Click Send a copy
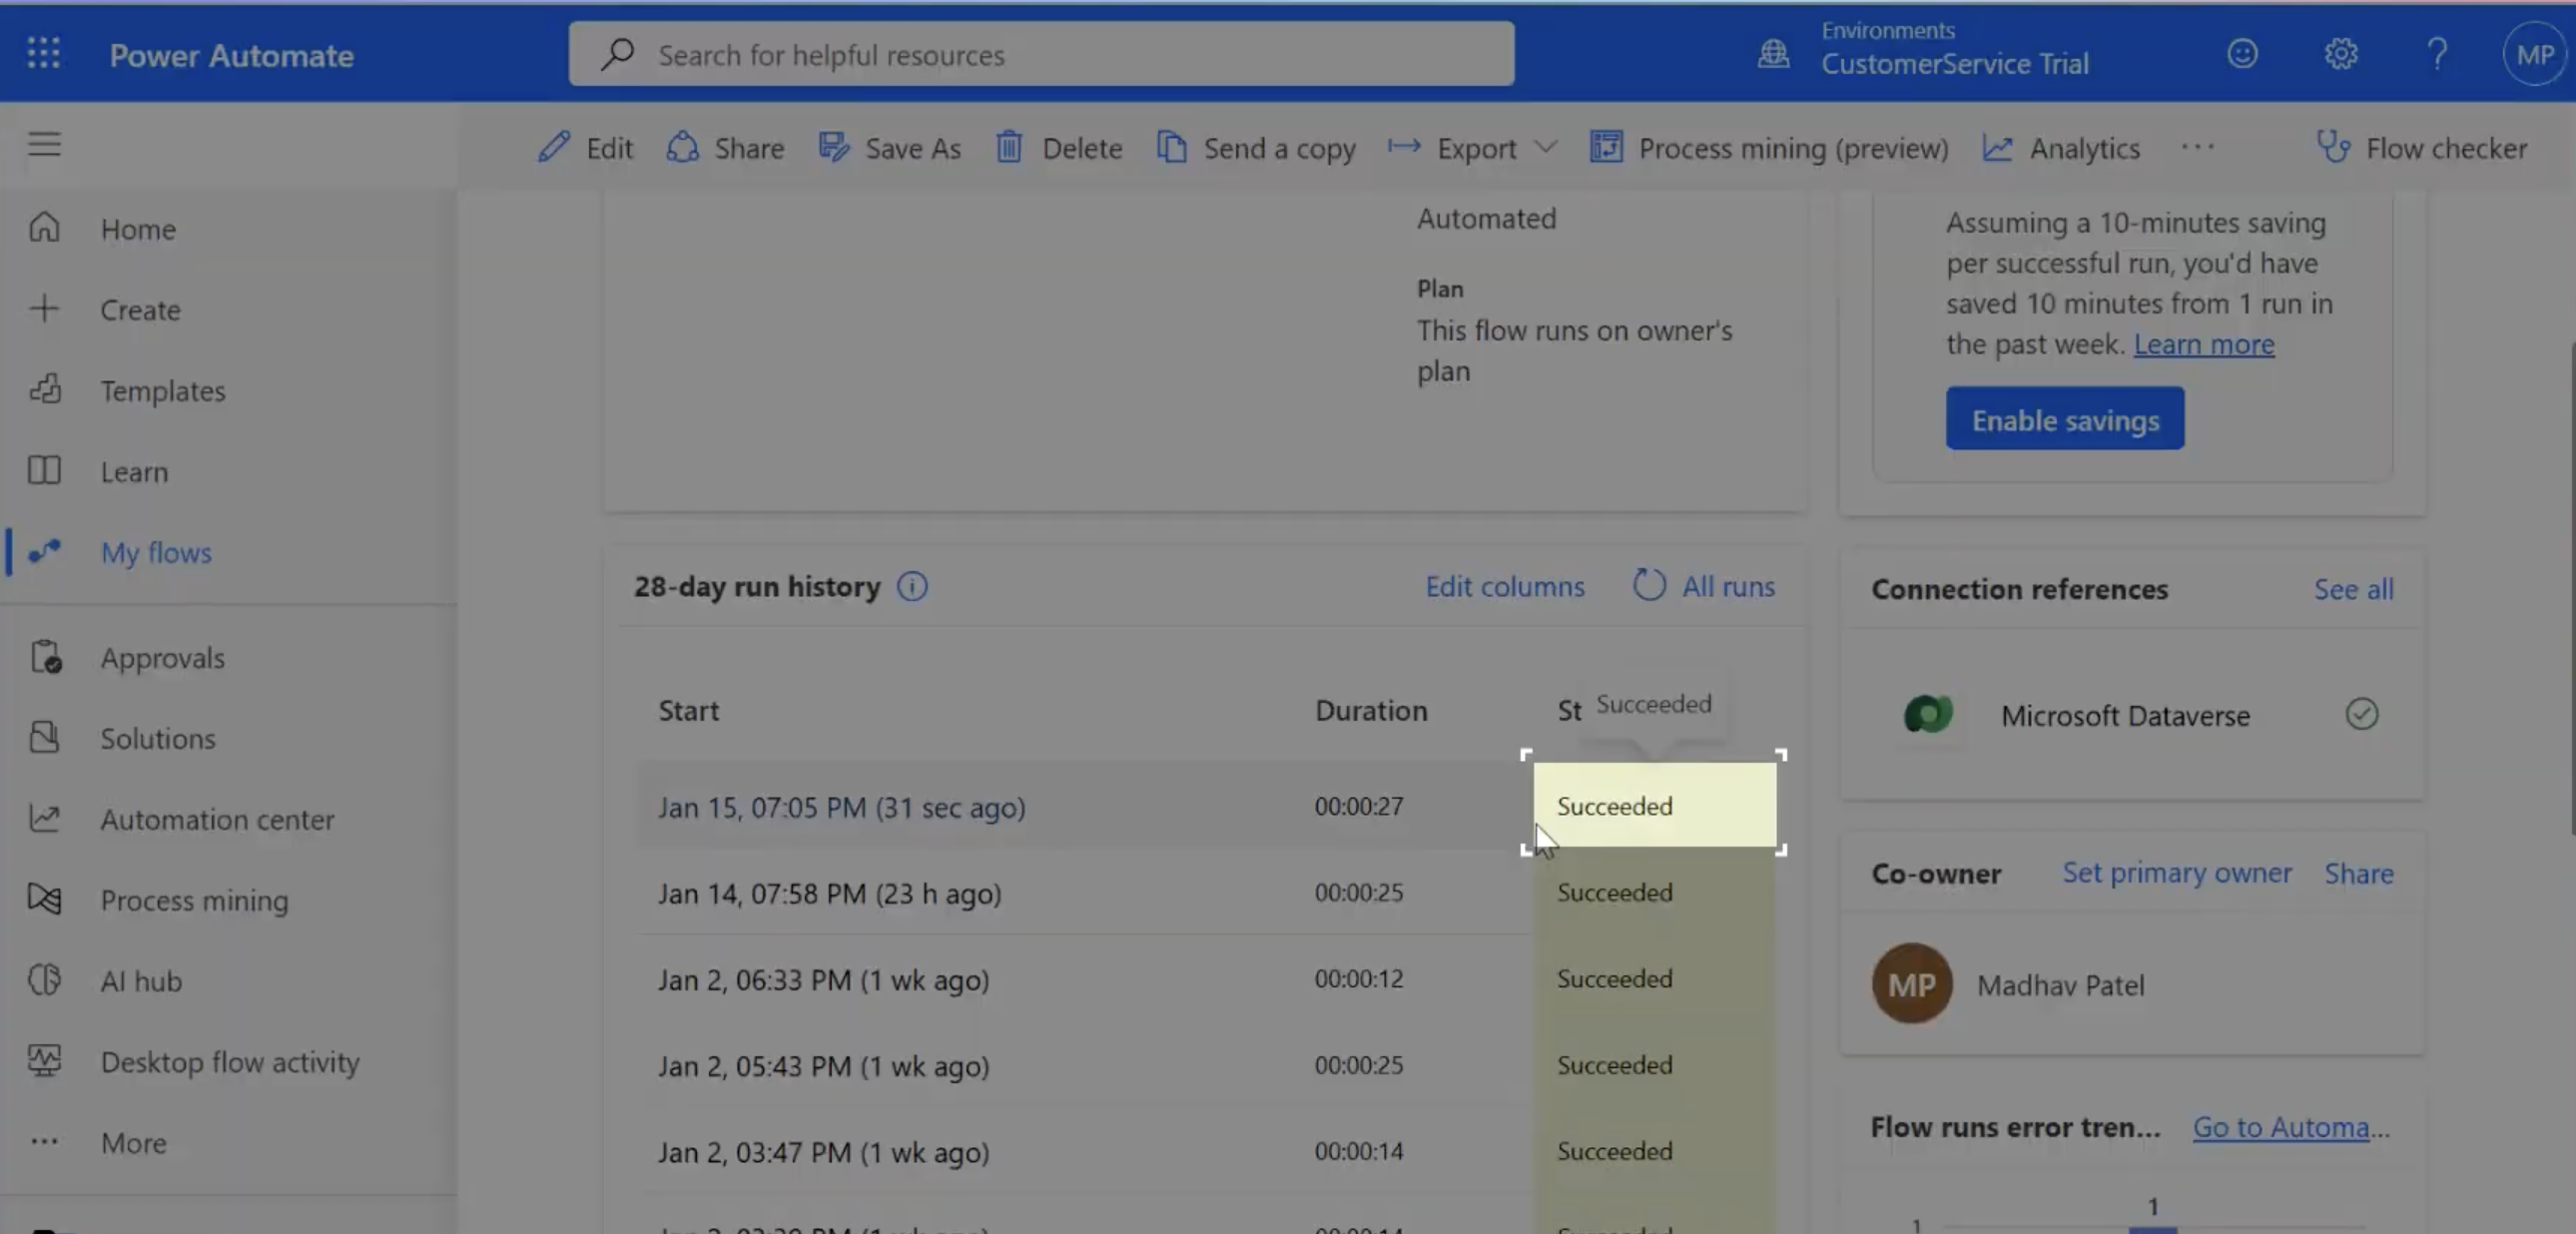Image resolution: width=2576 pixels, height=1234 pixels. (1256, 148)
